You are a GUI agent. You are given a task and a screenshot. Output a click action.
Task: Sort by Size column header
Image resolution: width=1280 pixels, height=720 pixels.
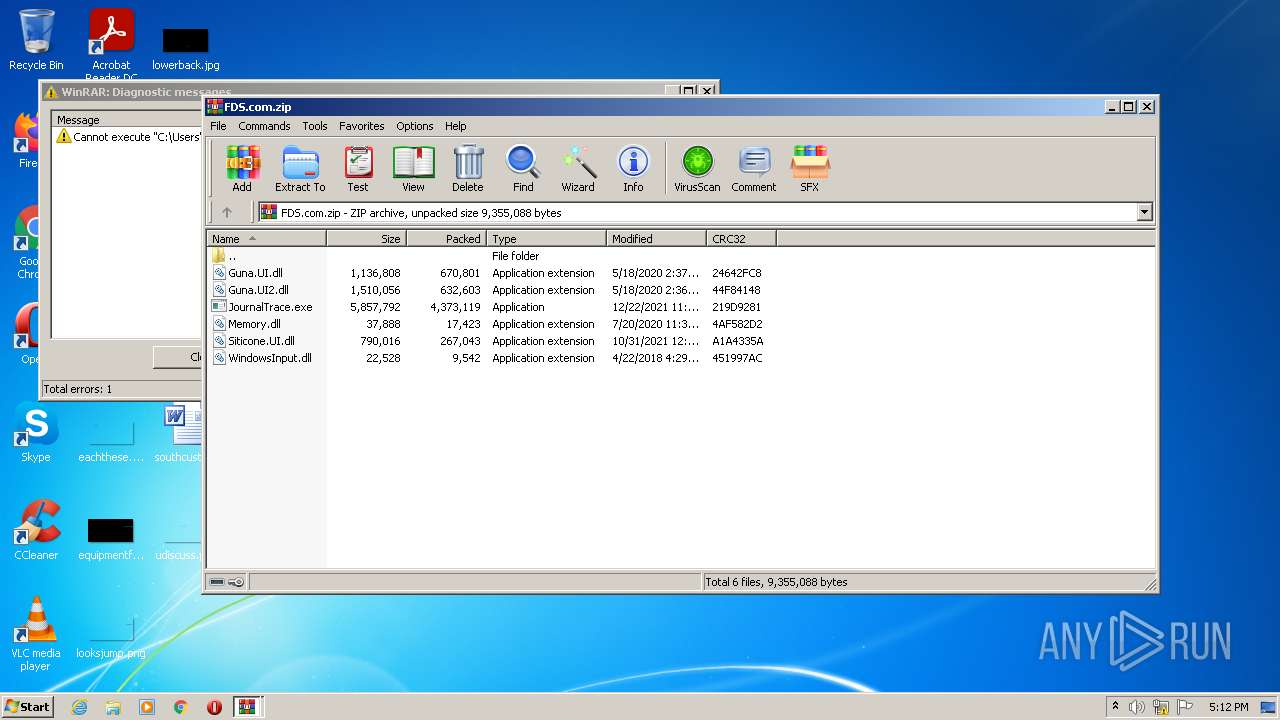click(x=366, y=239)
